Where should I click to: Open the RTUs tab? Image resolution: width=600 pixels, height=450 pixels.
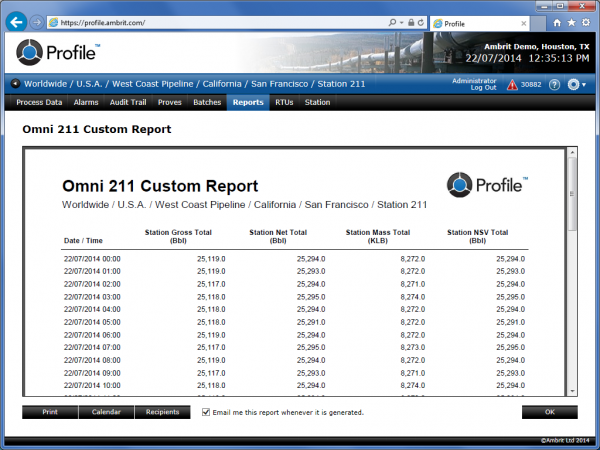284,102
